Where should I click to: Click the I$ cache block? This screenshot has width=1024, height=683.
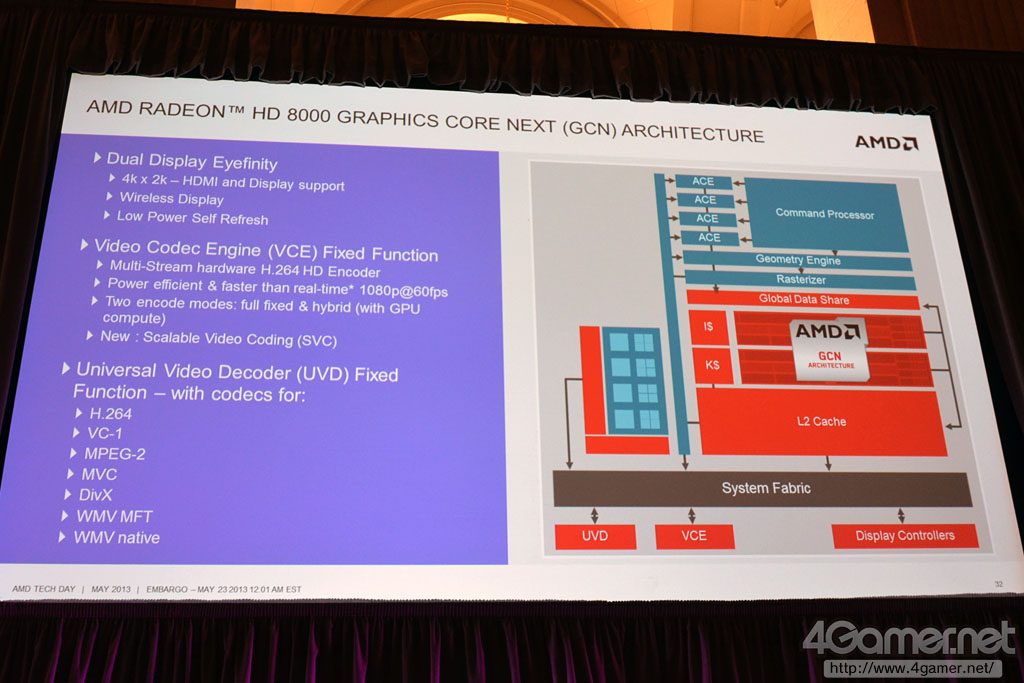[711, 327]
